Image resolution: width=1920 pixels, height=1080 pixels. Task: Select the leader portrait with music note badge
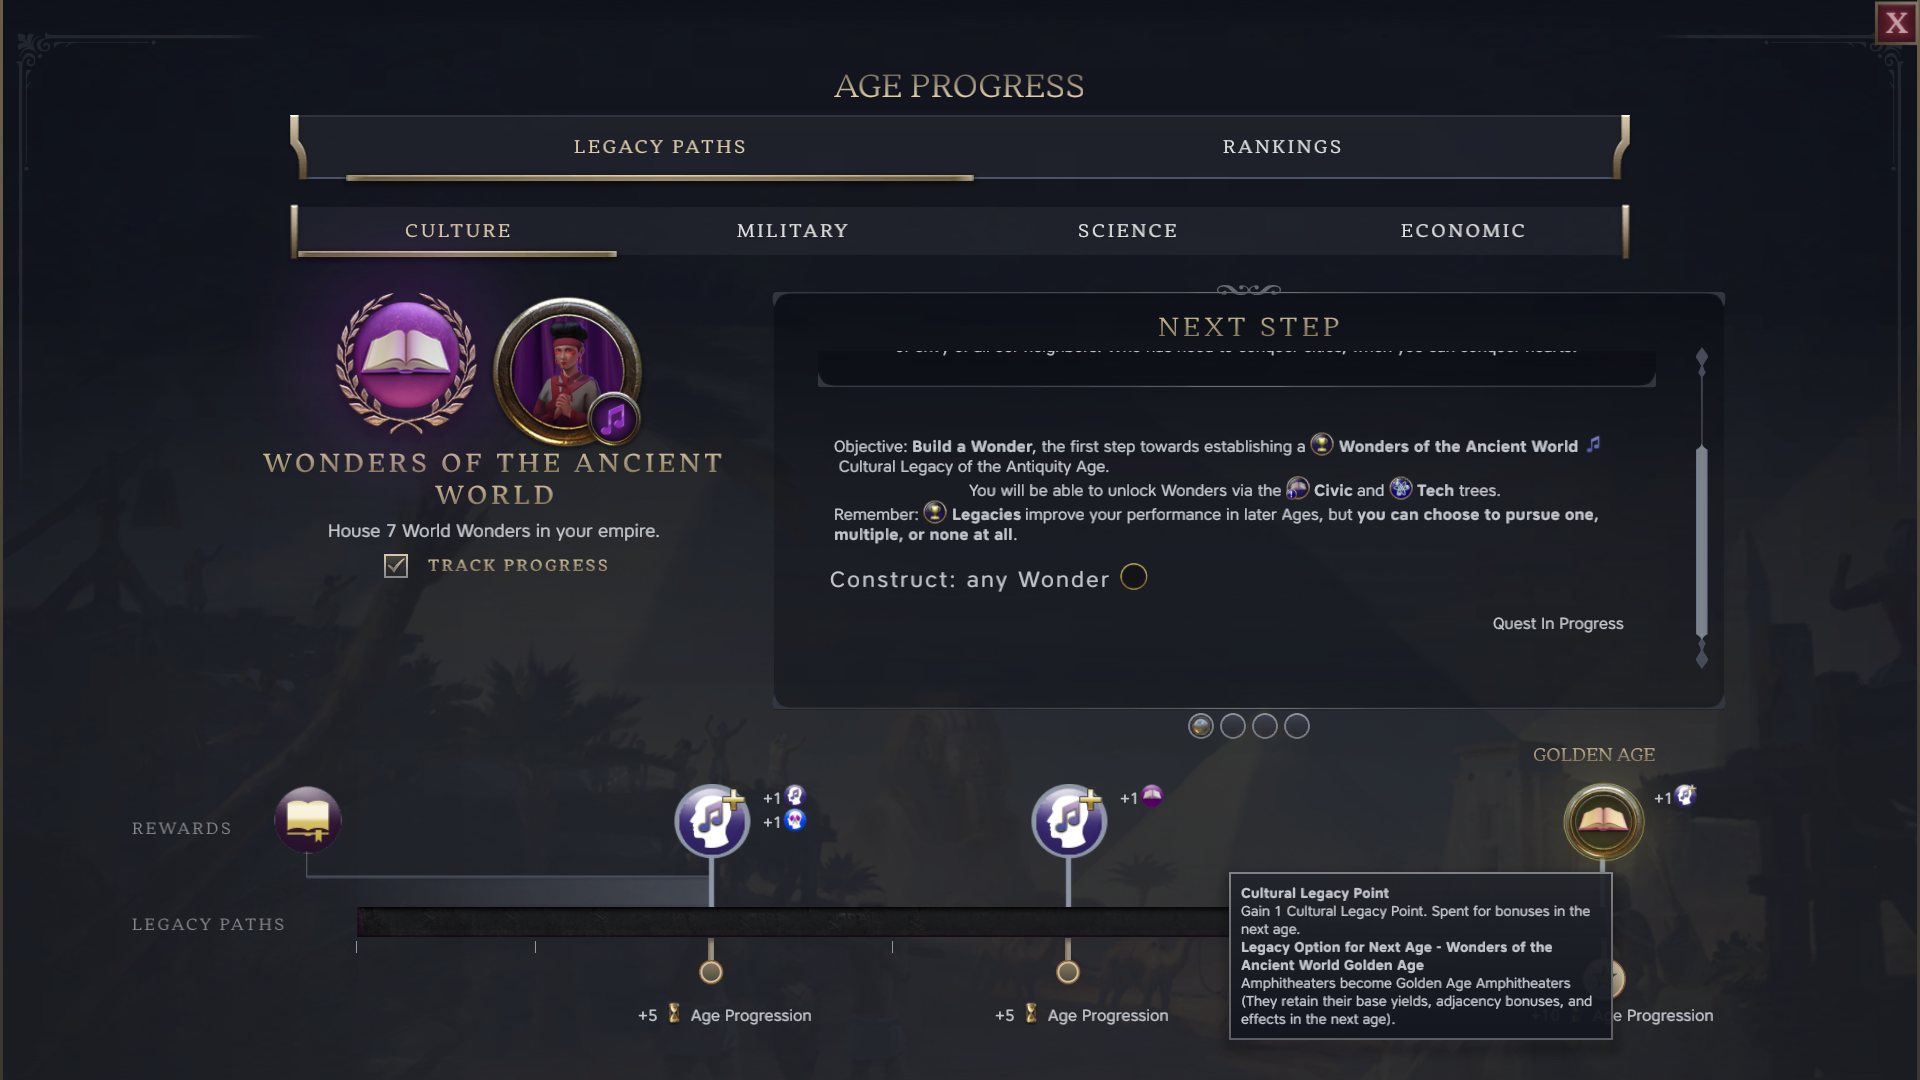point(567,371)
